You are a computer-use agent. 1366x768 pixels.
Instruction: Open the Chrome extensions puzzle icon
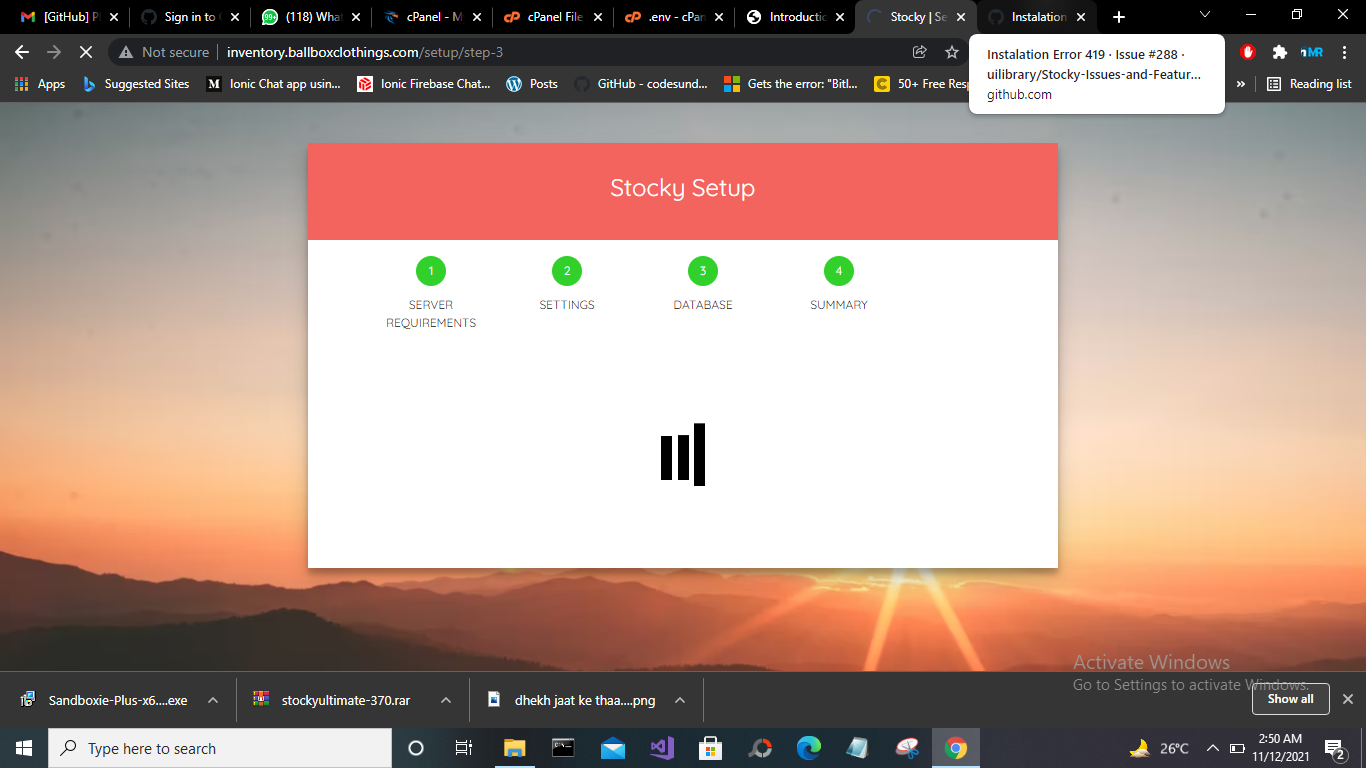tap(1281, 50)
